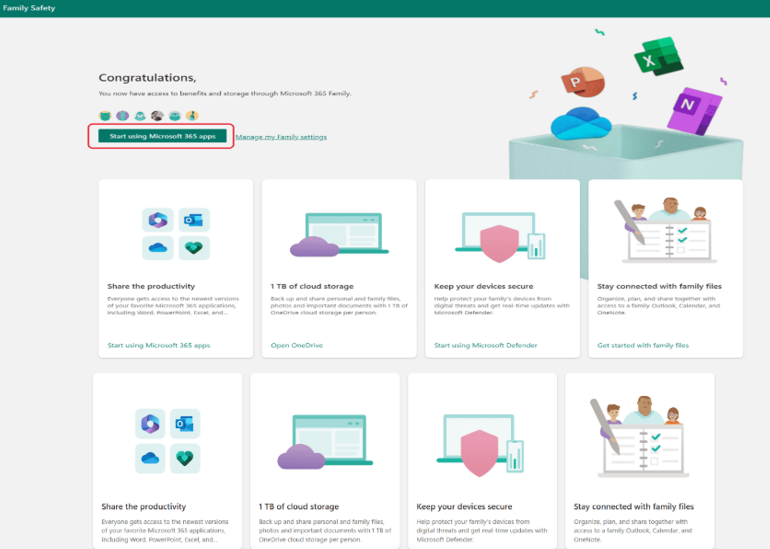Click Family Safety heart icon in upper productivity card
Screen dimensions: 770x549
click(193, 248)
